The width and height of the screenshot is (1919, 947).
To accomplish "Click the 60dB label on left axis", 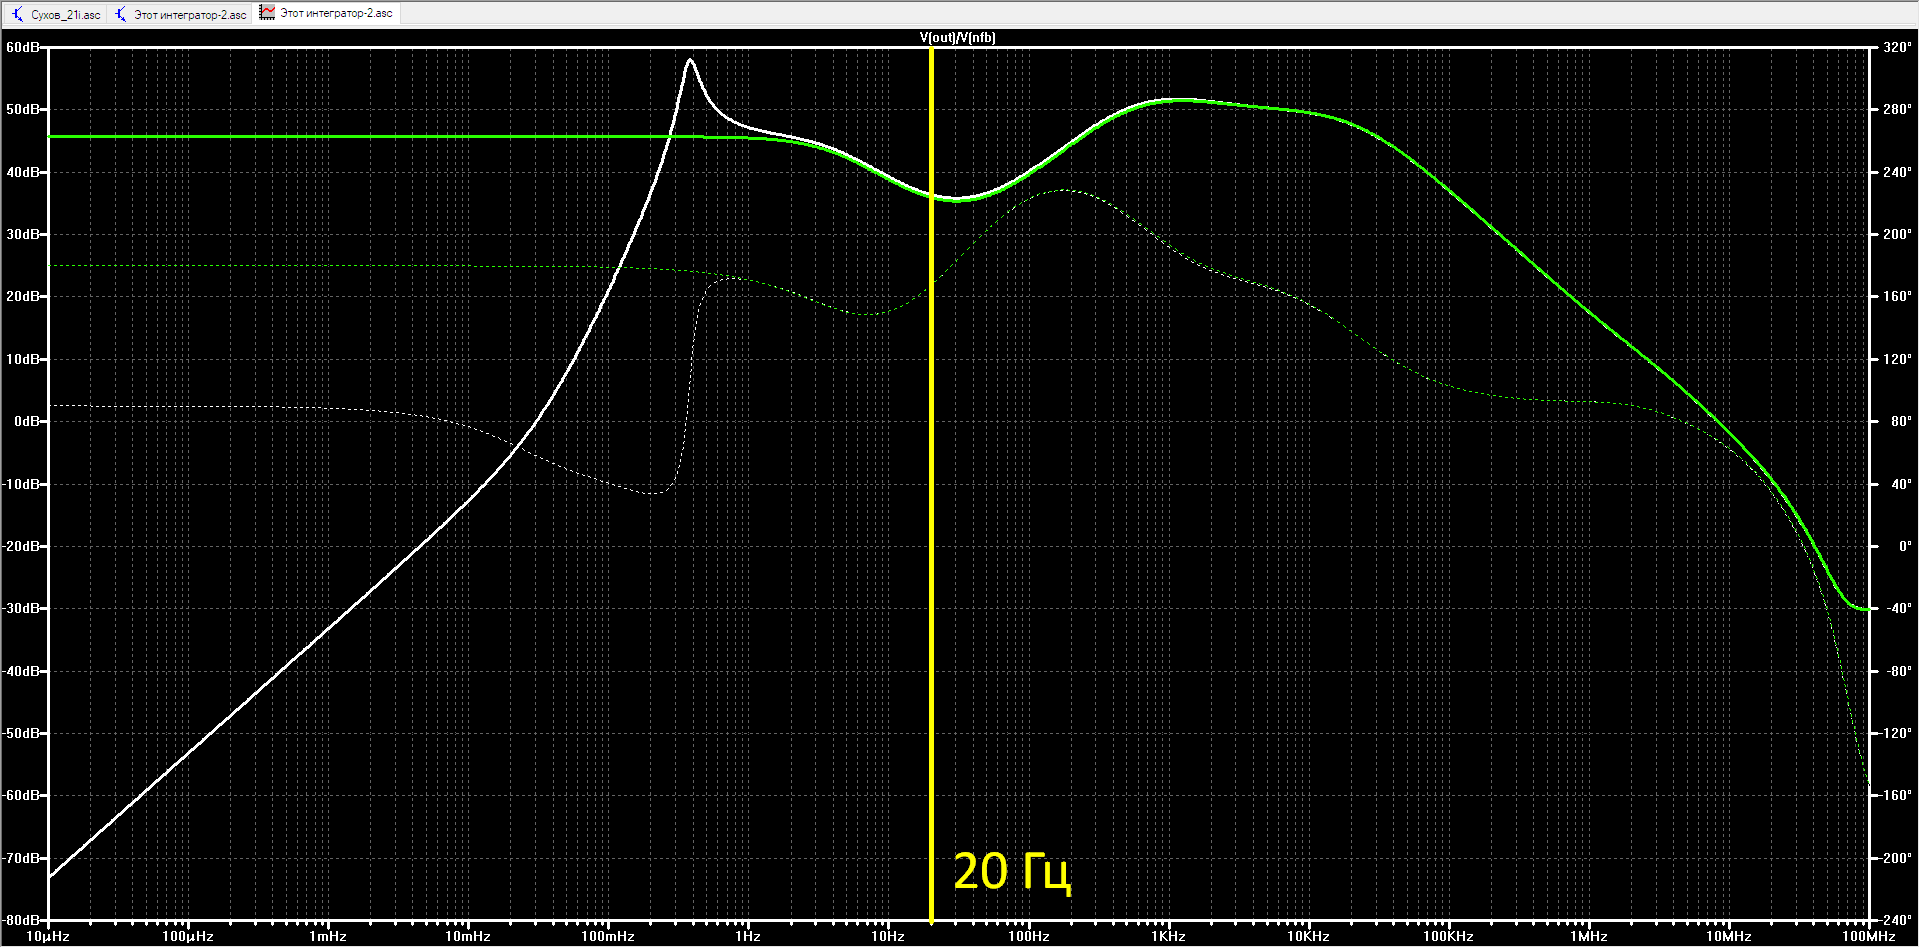I will point(23,47).
